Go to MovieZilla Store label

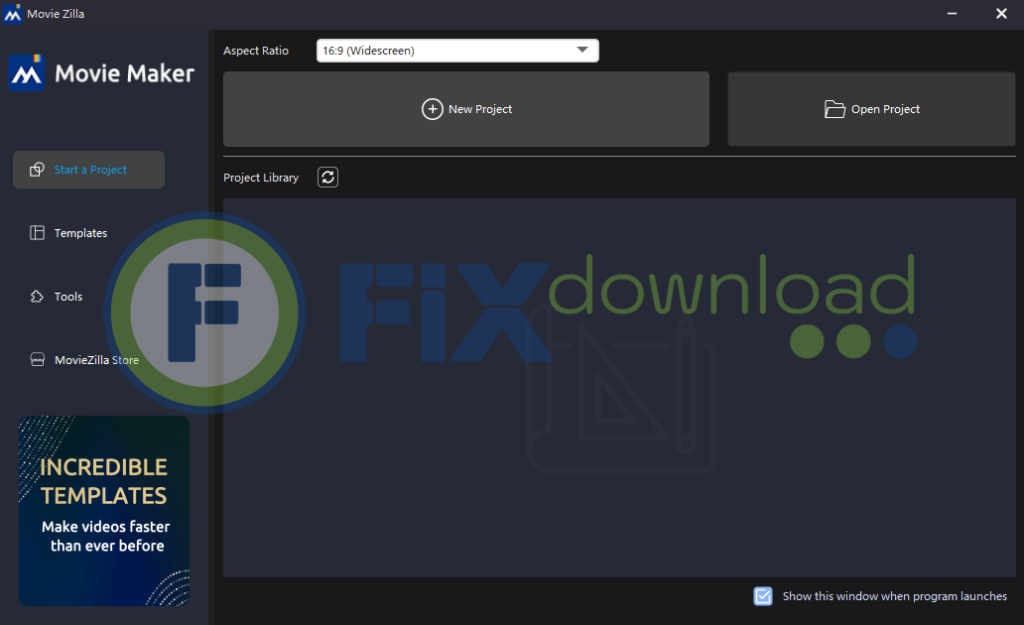coord(97,360)
